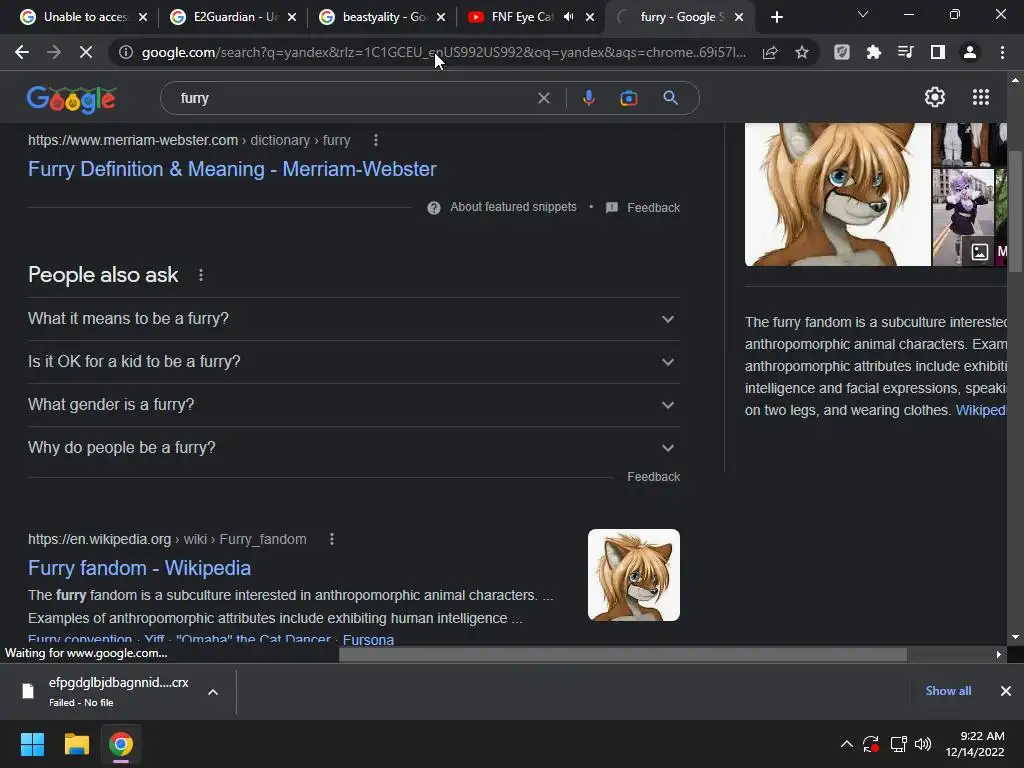This screenshot has height=768, width=1024.
Task: Expand 'Is it OK for a kid to be a furry?'
Action: (354, 362)
